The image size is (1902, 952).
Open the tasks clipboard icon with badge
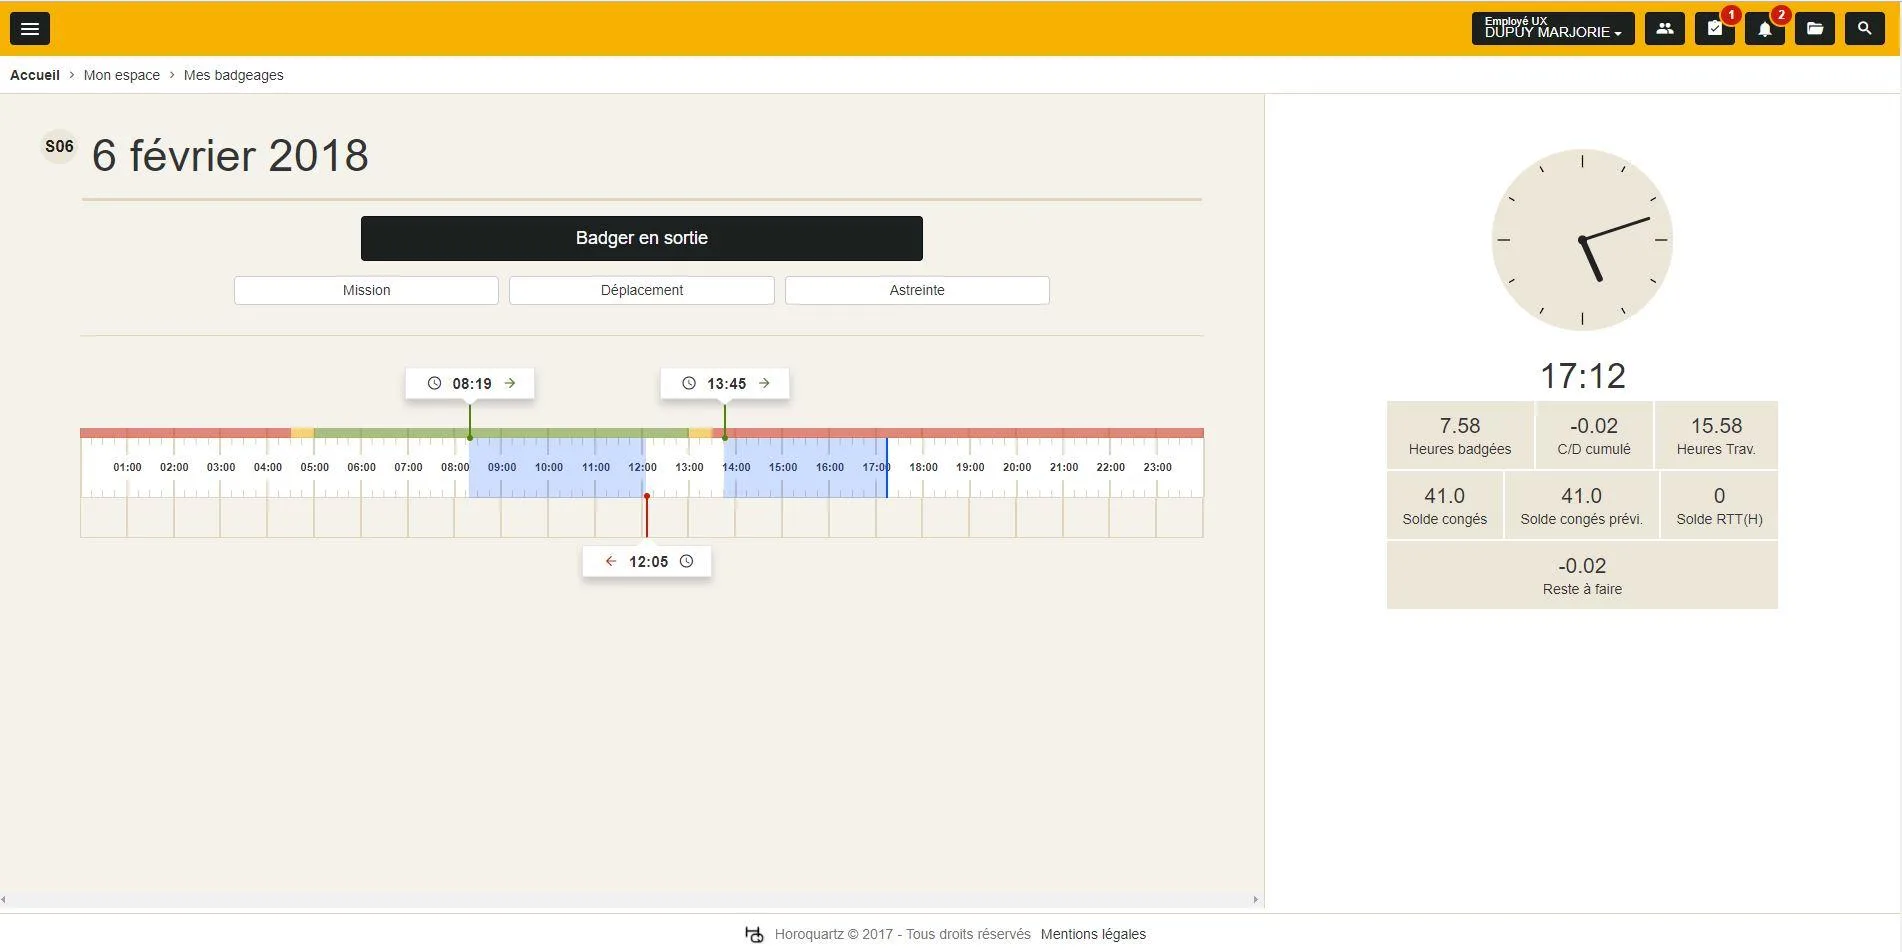1715,29
